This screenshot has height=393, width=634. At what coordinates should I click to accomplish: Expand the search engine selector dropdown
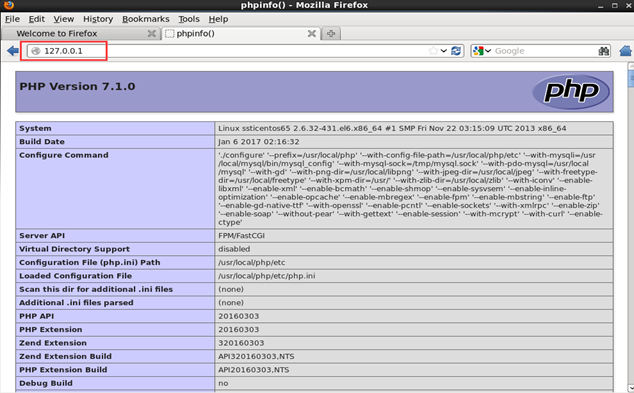(x=488, y=51)
